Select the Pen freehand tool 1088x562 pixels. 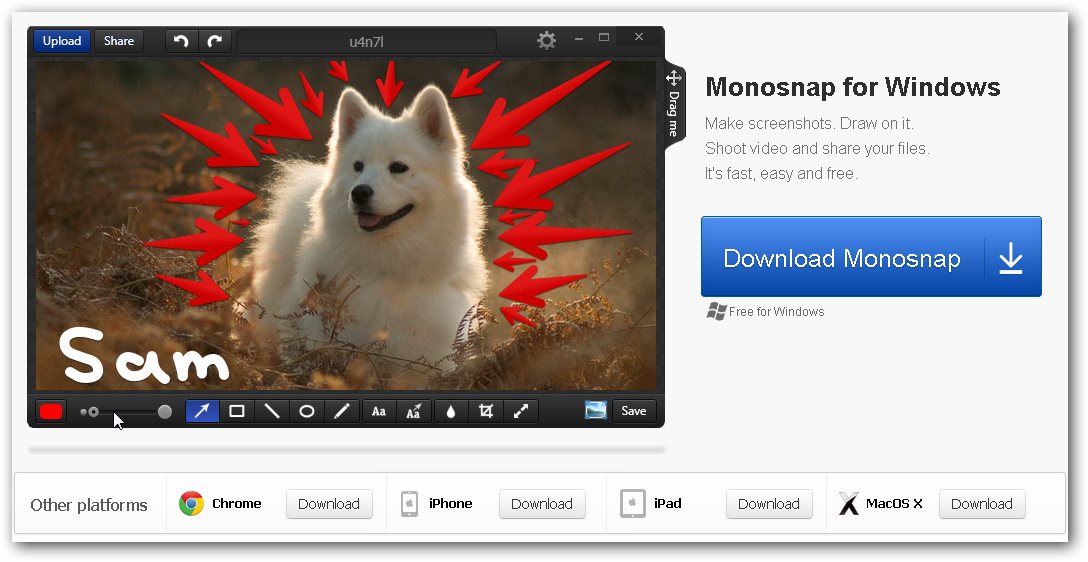(x=341, y=411)
